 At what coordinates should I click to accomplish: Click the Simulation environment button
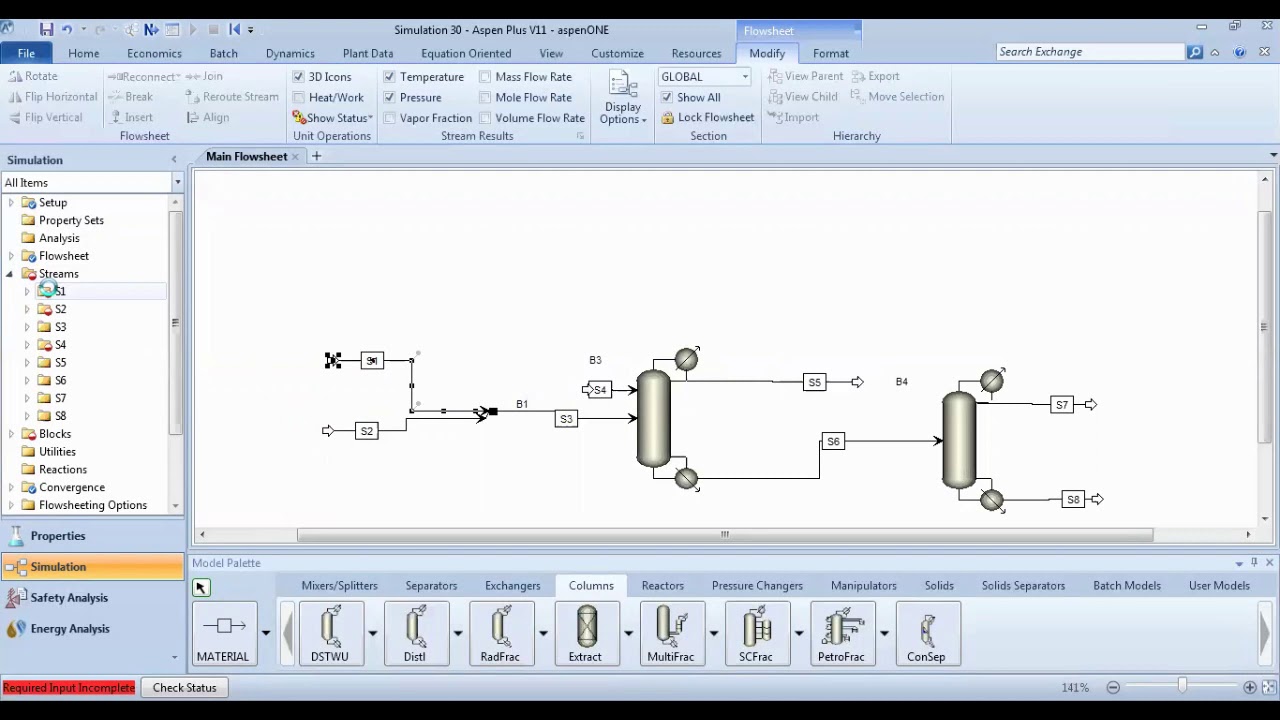[92, 567]
